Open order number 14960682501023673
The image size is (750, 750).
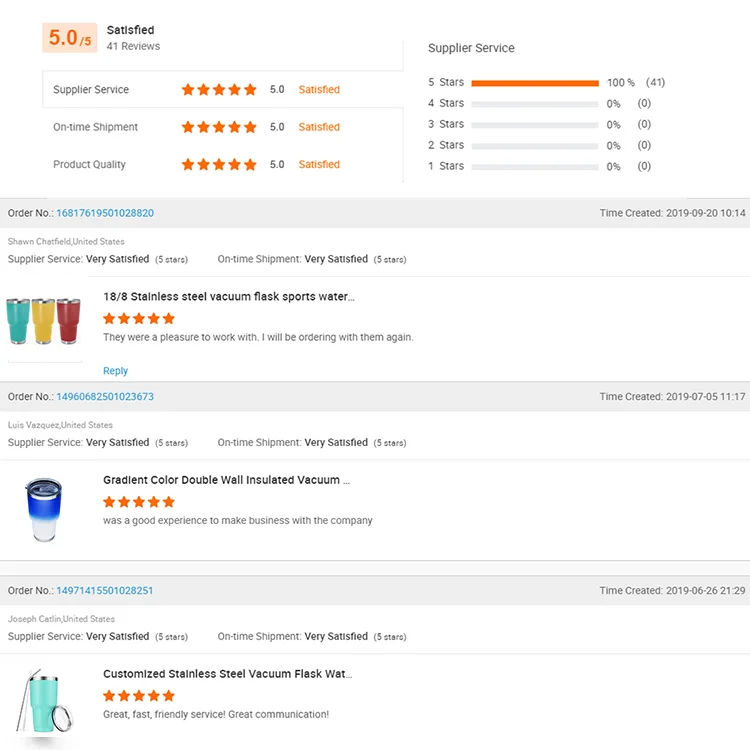tap(105, 397)
